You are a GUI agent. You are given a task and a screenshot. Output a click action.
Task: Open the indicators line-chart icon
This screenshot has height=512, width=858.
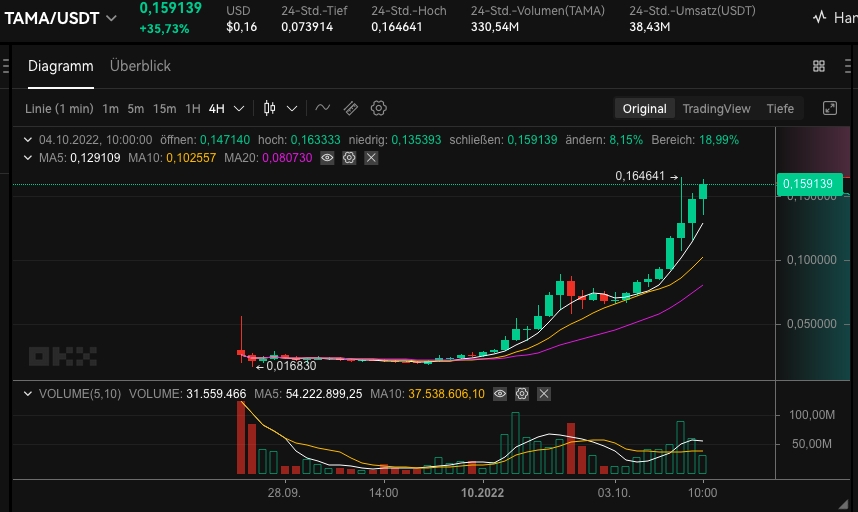click(x=322, y=108)
